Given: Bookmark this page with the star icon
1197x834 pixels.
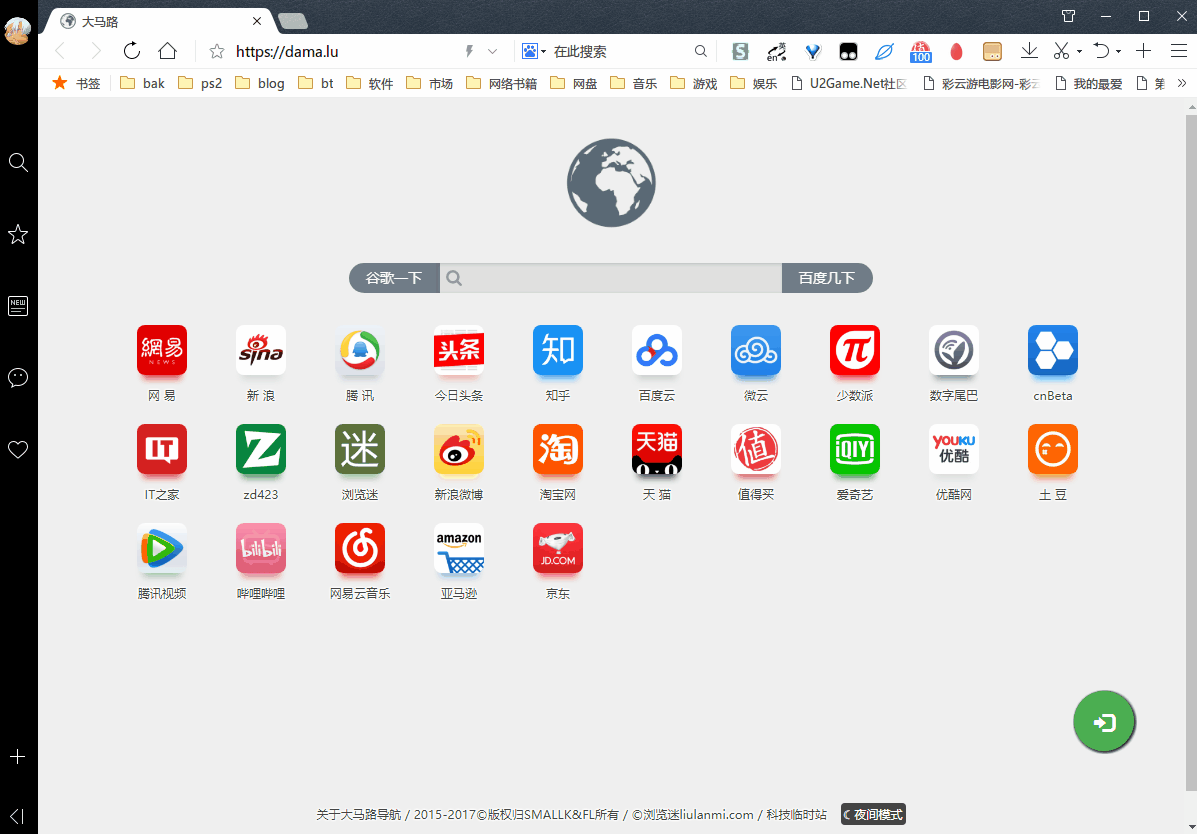Looking at the screenshot, I should (217, 51).
